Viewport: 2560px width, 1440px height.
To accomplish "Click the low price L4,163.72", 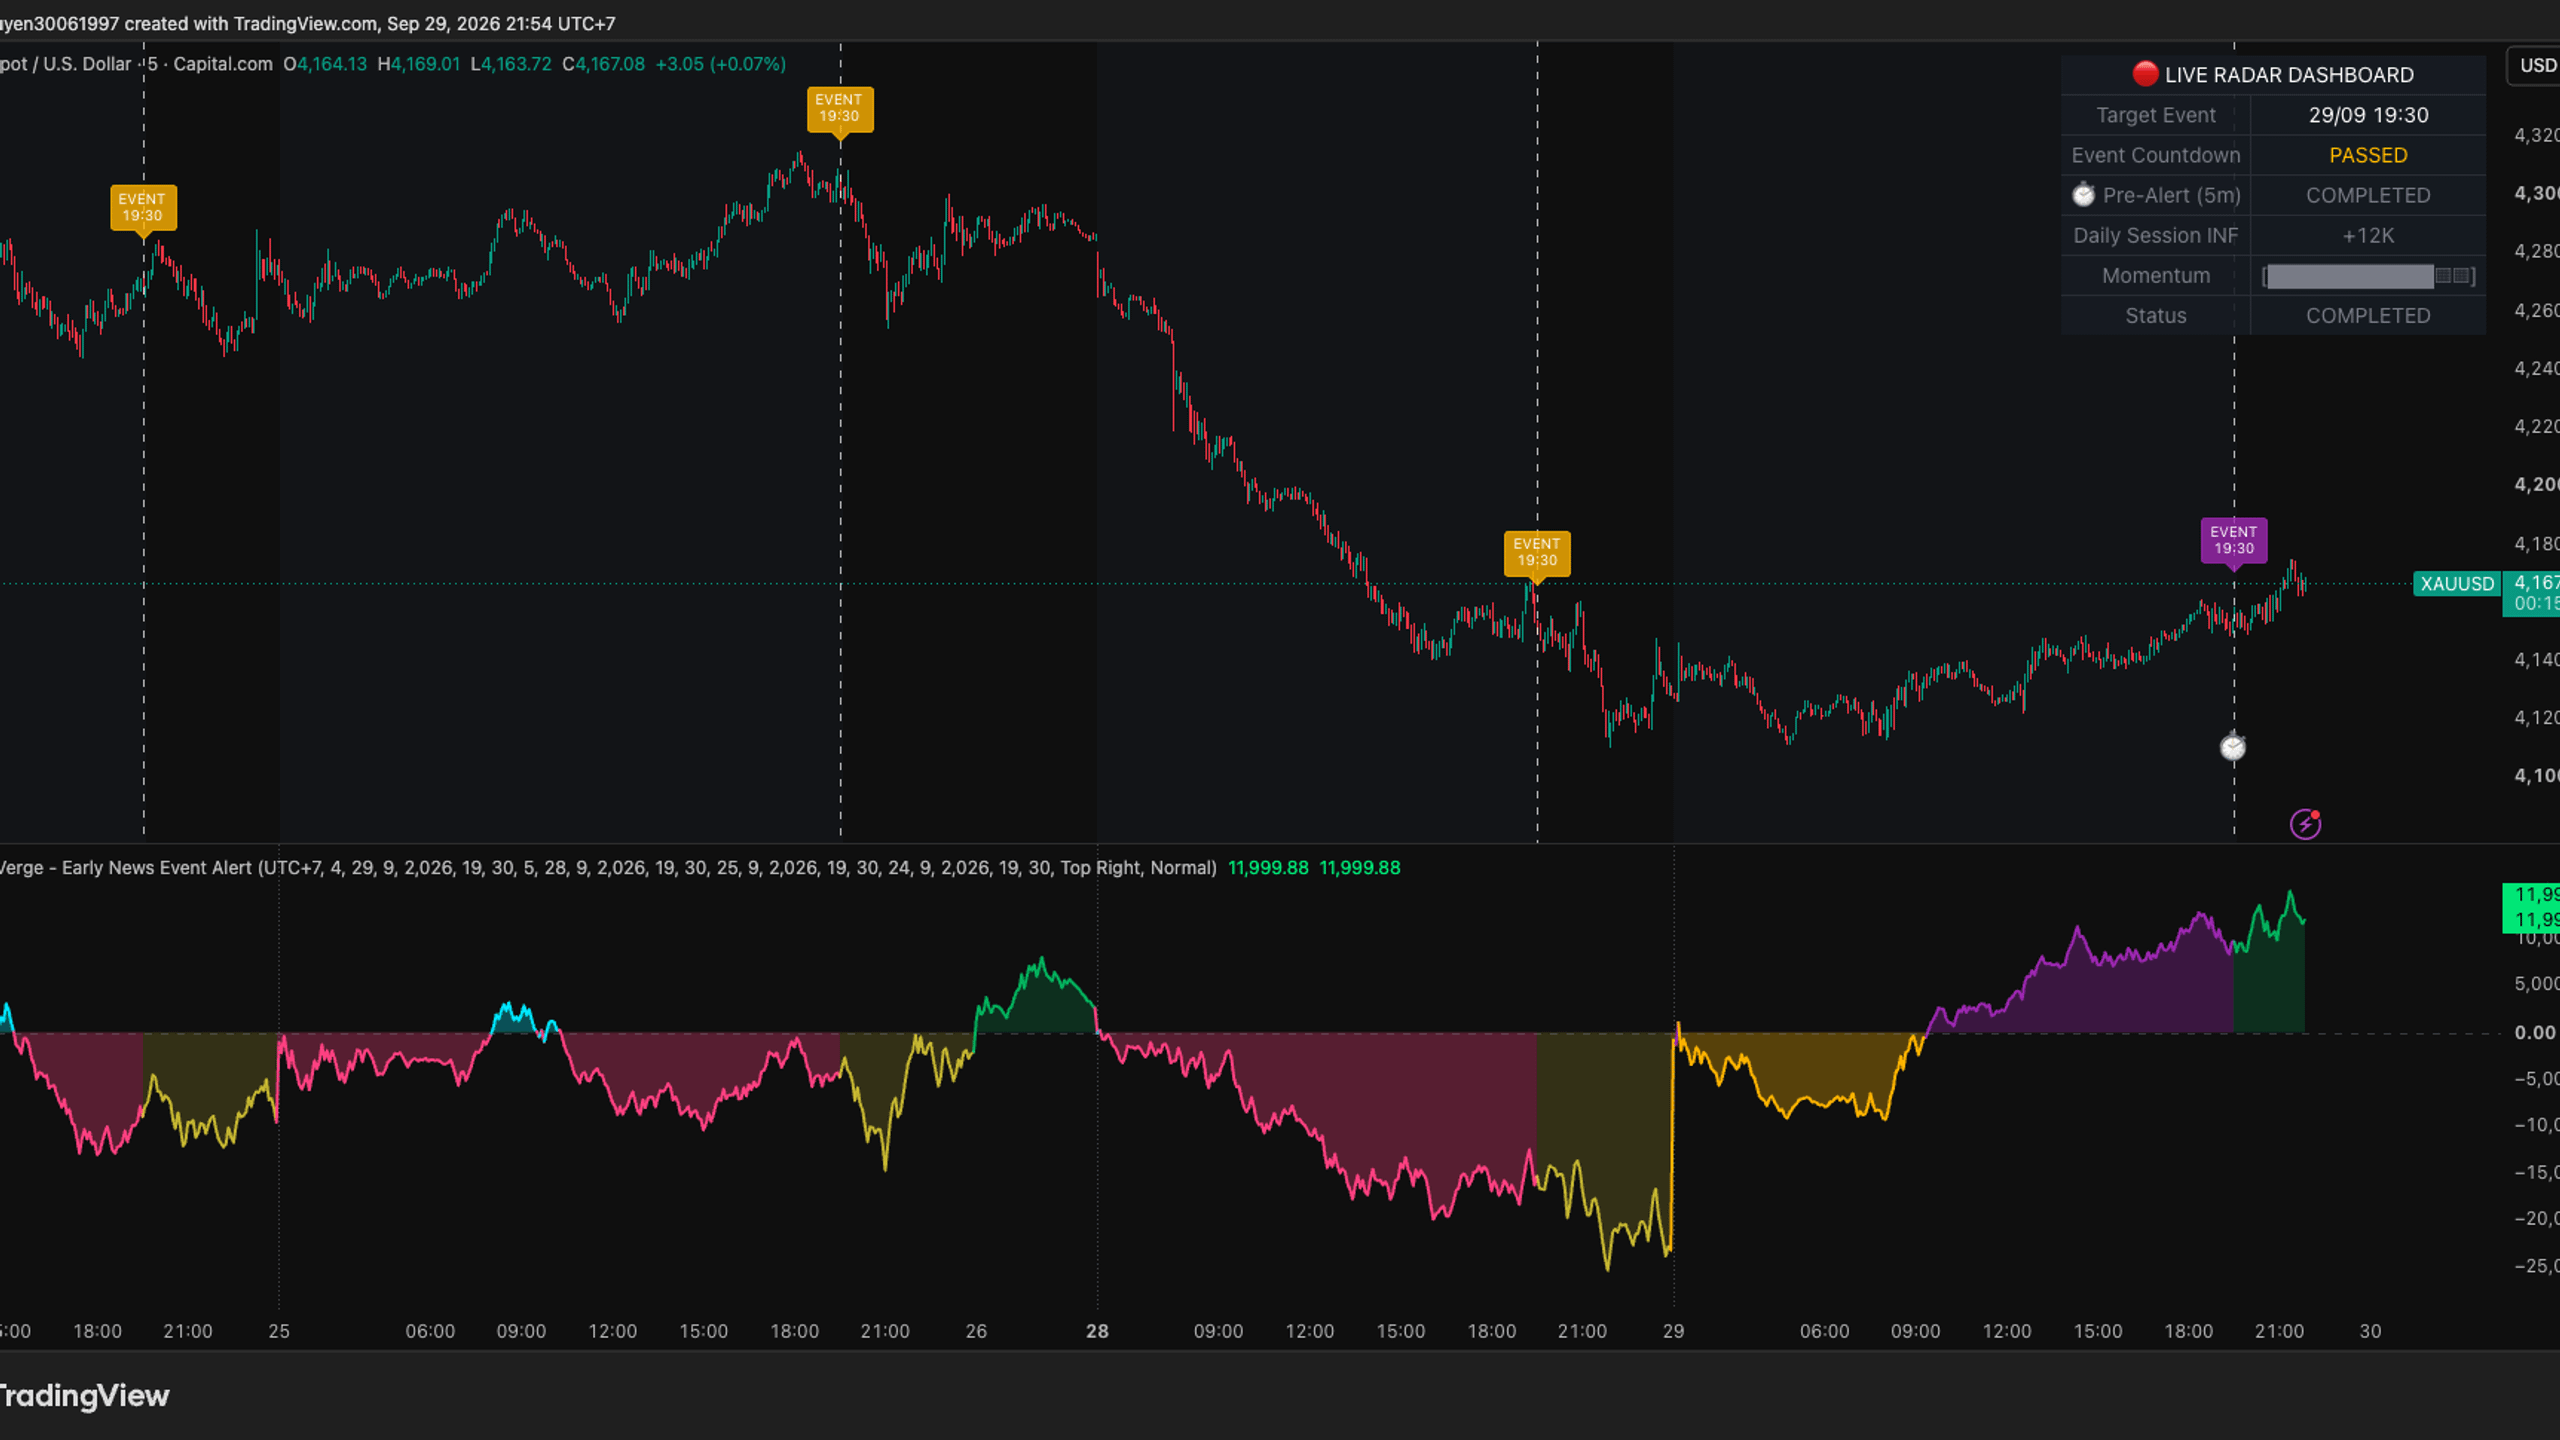I will [511, 64].
